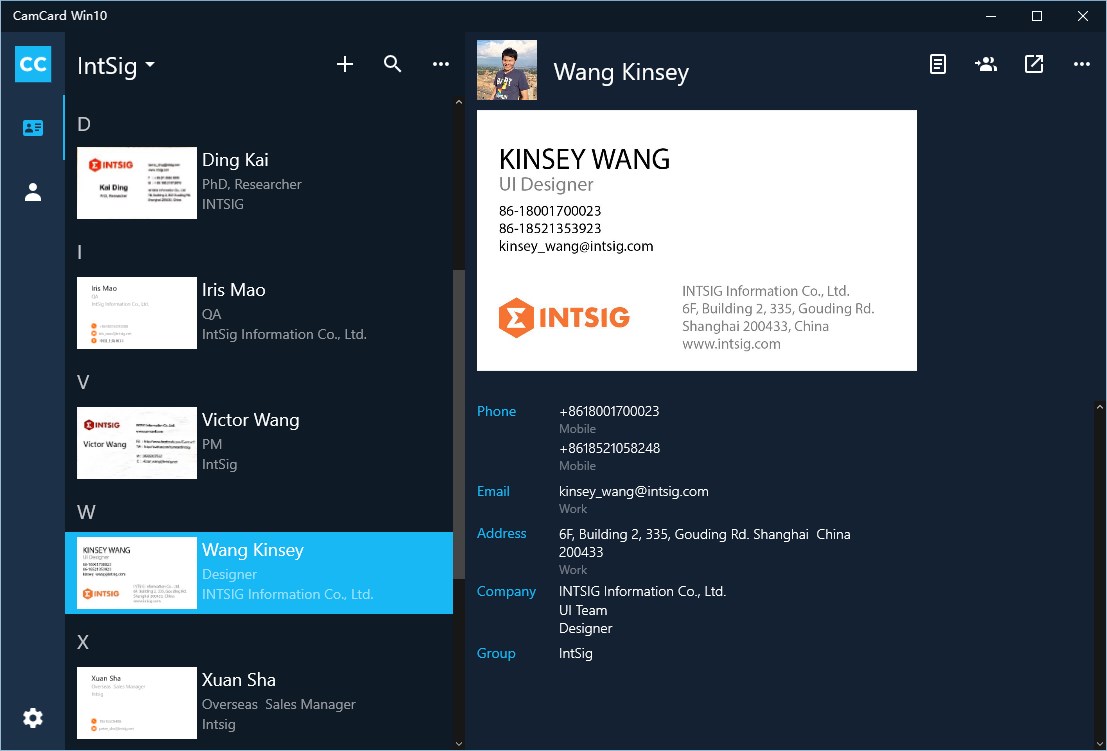Select Victor Wang contact
This screenshot has width=1107, height=751.
[x=259, y=443]
